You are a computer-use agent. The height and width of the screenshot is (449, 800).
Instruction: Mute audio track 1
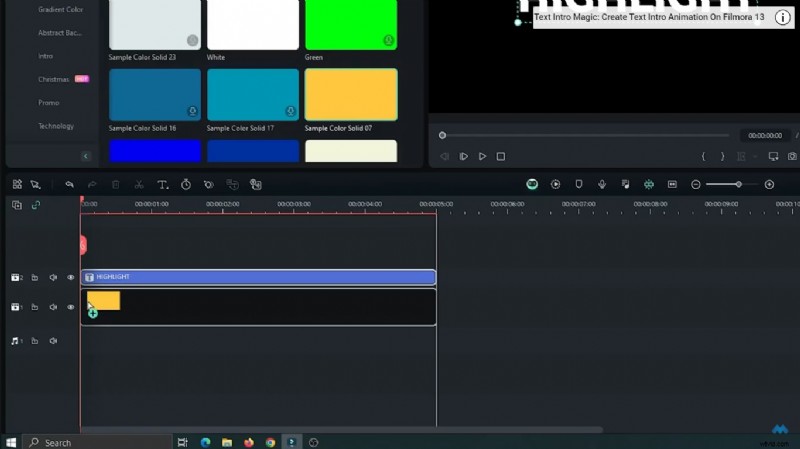point(53,340)
